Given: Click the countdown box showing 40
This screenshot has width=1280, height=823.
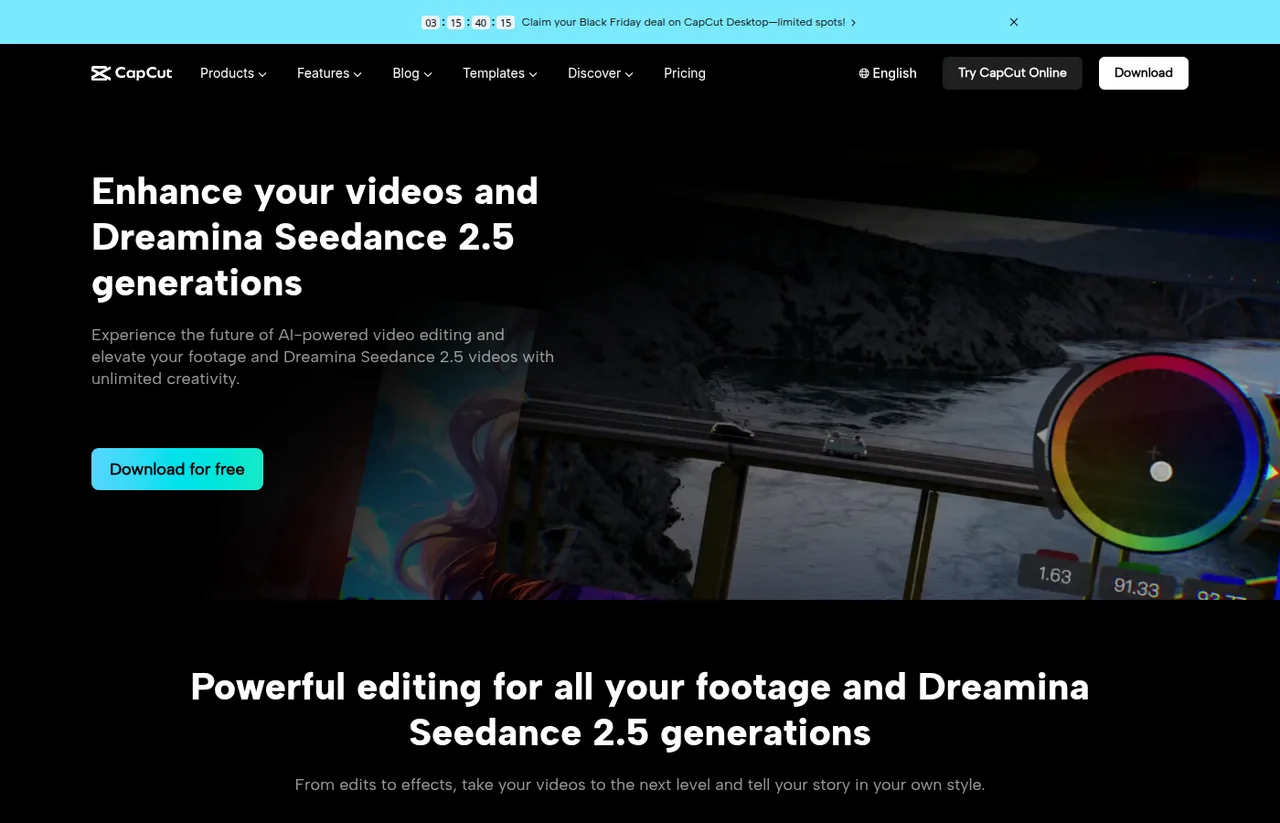Looking at the screenshot, I should (481, 22).
